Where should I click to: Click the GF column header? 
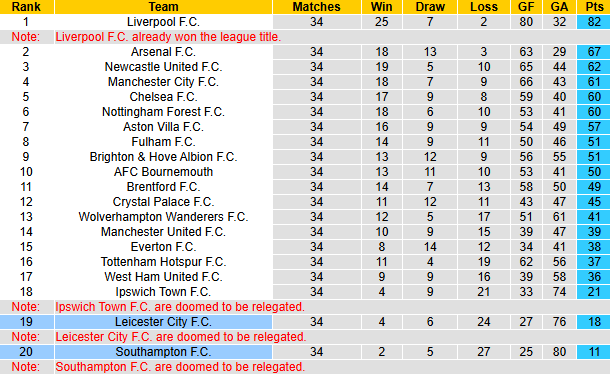(x=526, y=7)
